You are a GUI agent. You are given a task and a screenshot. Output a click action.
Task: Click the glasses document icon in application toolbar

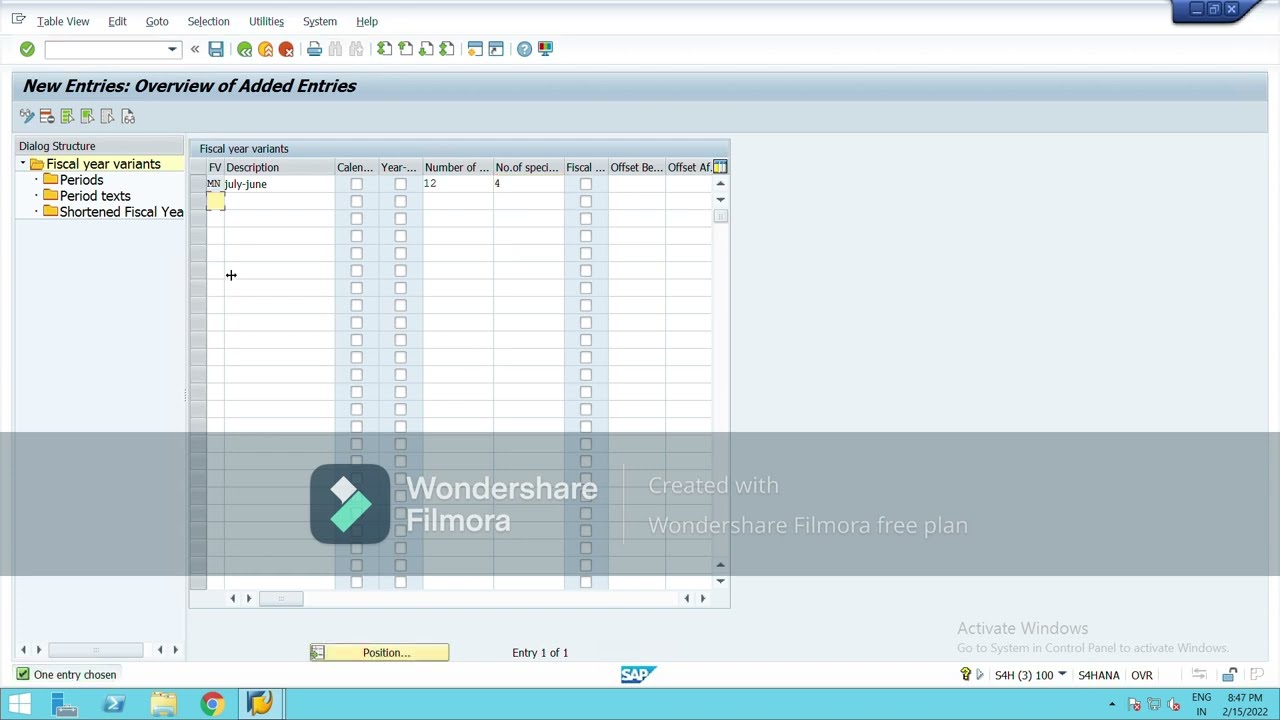(128, 117)
